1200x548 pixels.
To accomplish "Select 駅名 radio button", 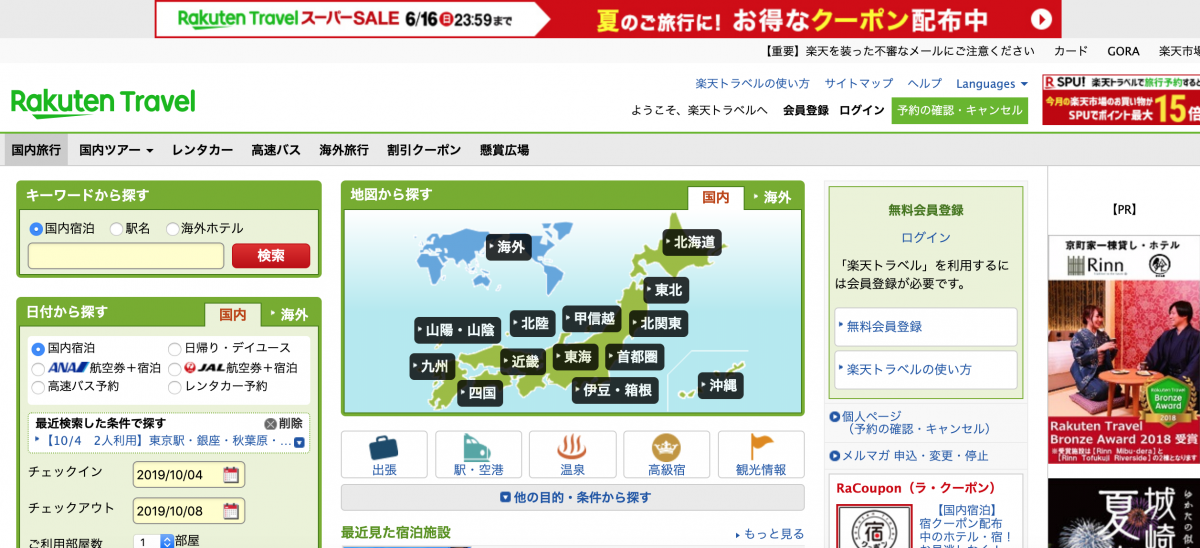I will click(x=116, y=228).
